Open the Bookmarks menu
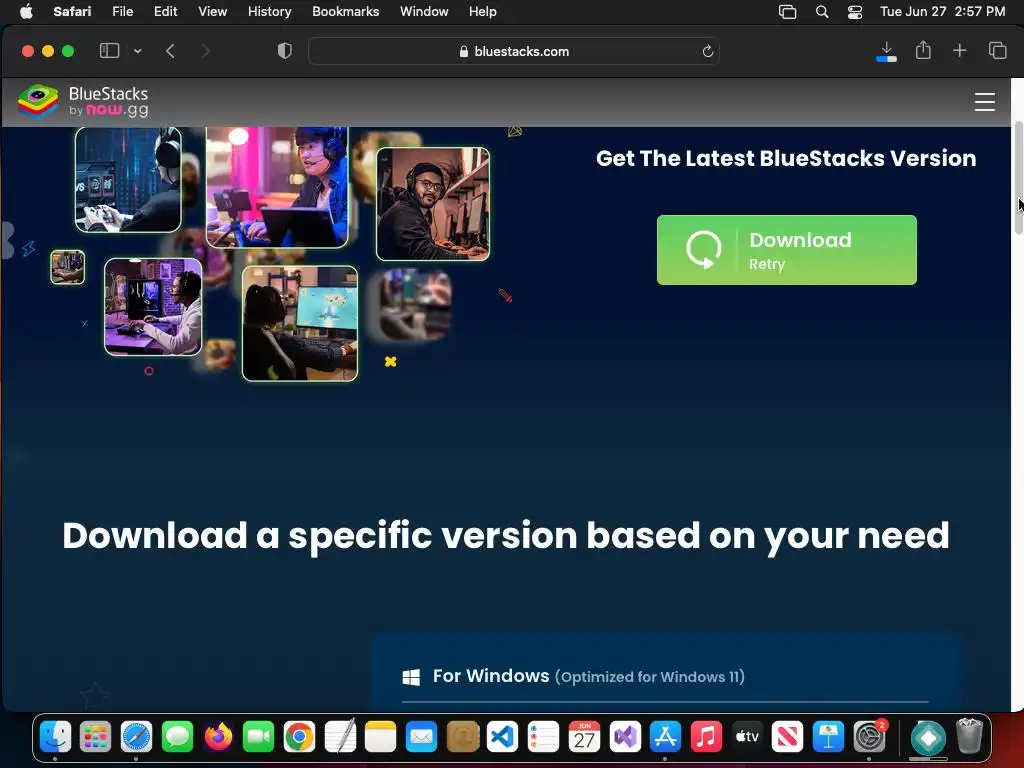The width and height of the screenshot is (1024, 768). pyautogui.click(x=345, y=11)
